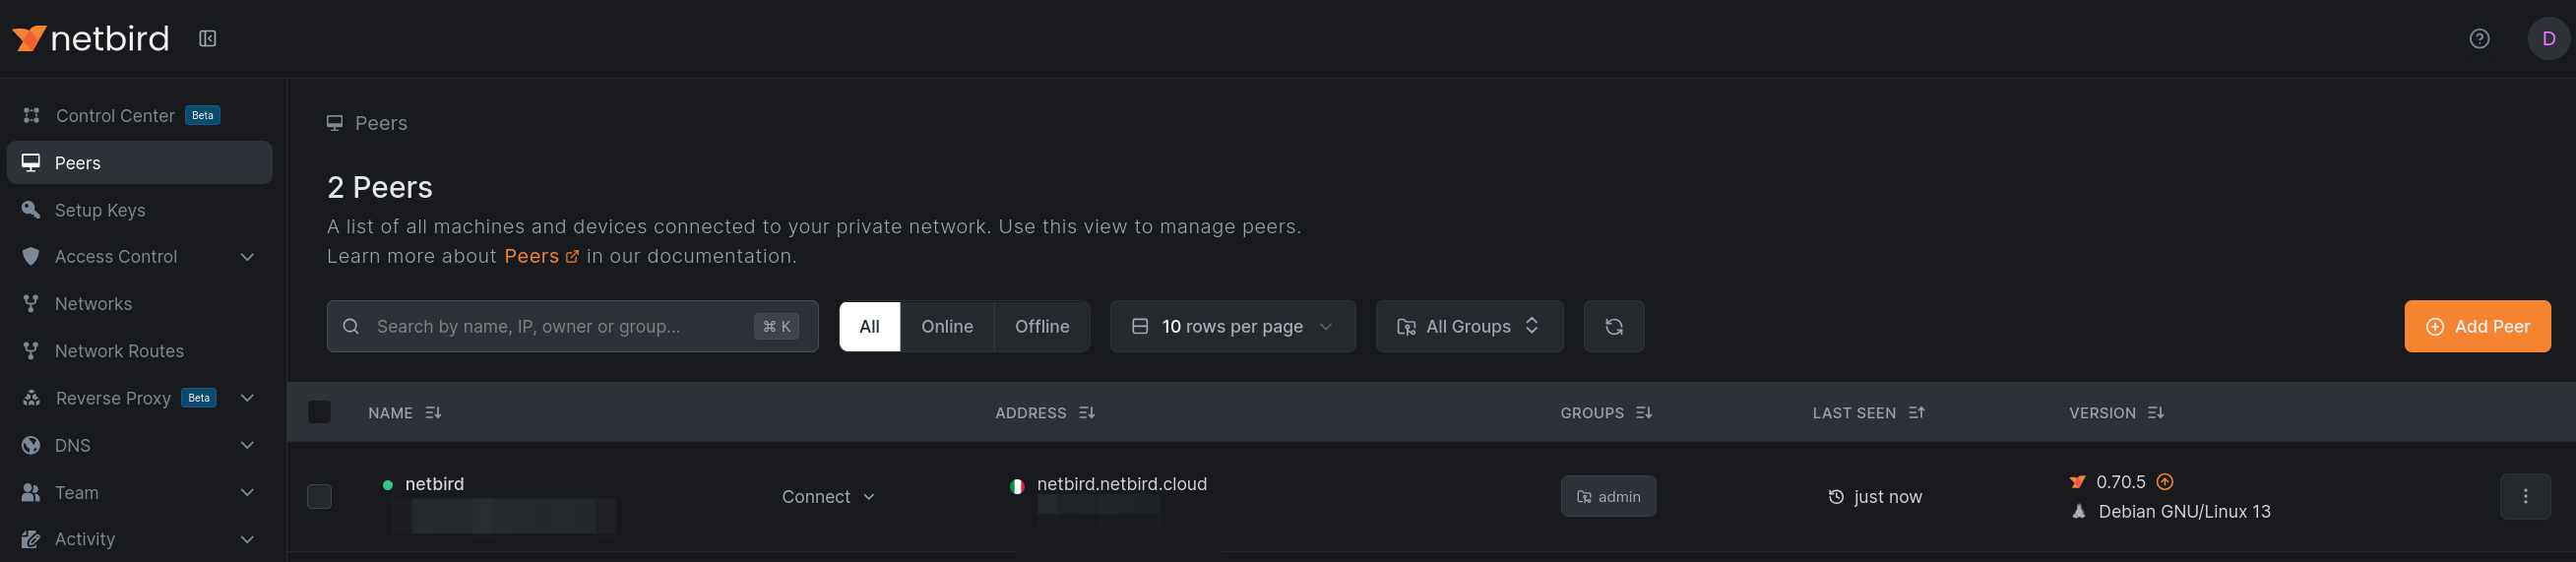Collapse the sidebar with the panel icon
Image resolution: width=2576 pixels, height=562 pixels.
(x=207, y=38)
